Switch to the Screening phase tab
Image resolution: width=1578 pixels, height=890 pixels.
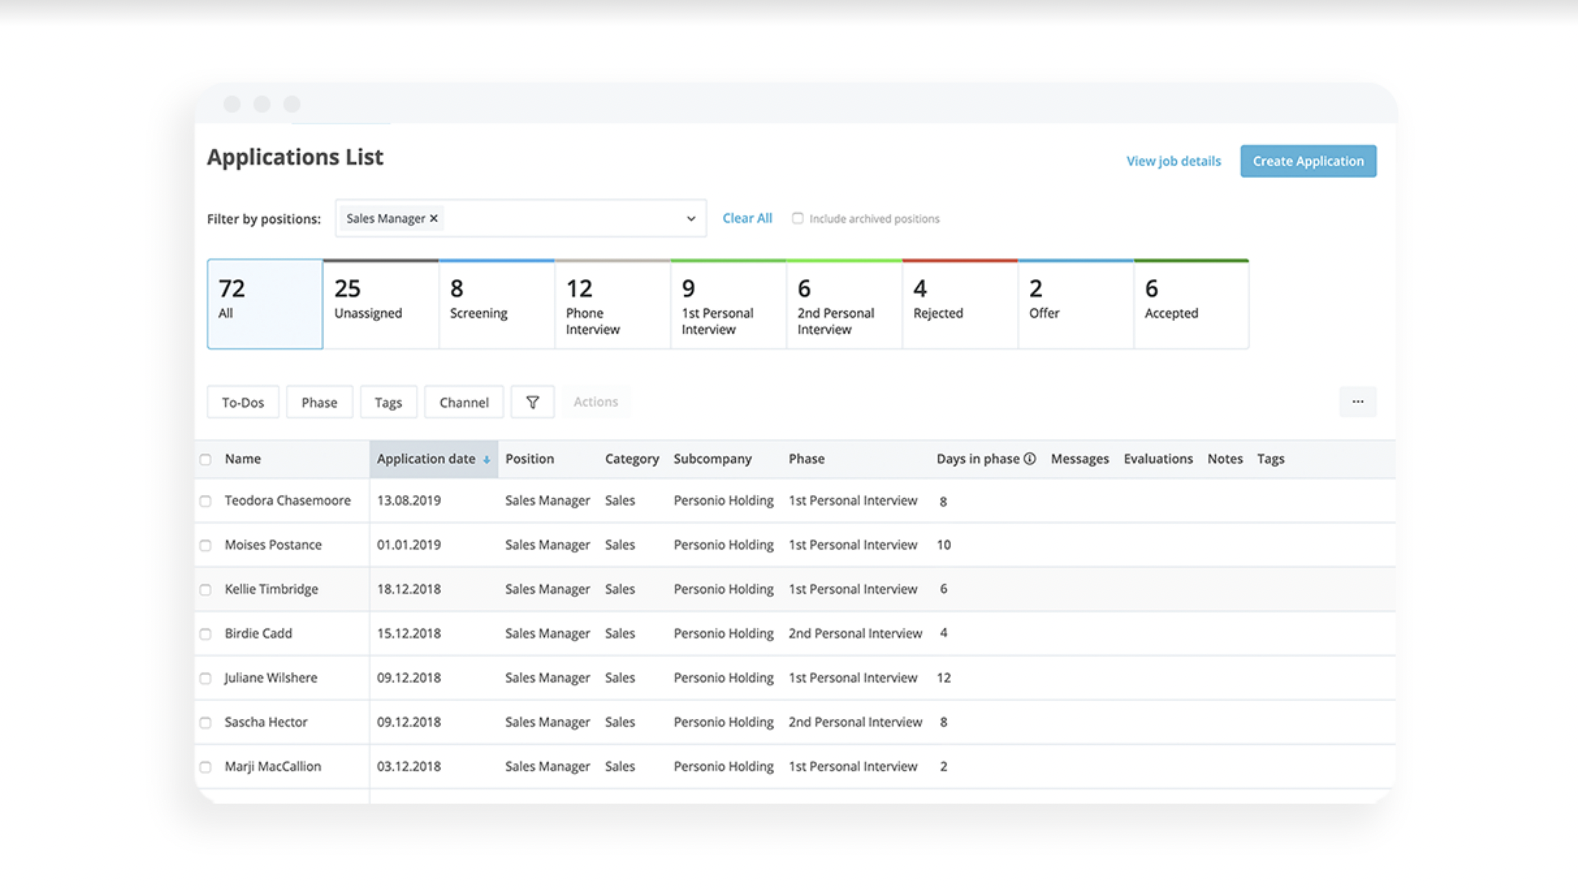496,304
